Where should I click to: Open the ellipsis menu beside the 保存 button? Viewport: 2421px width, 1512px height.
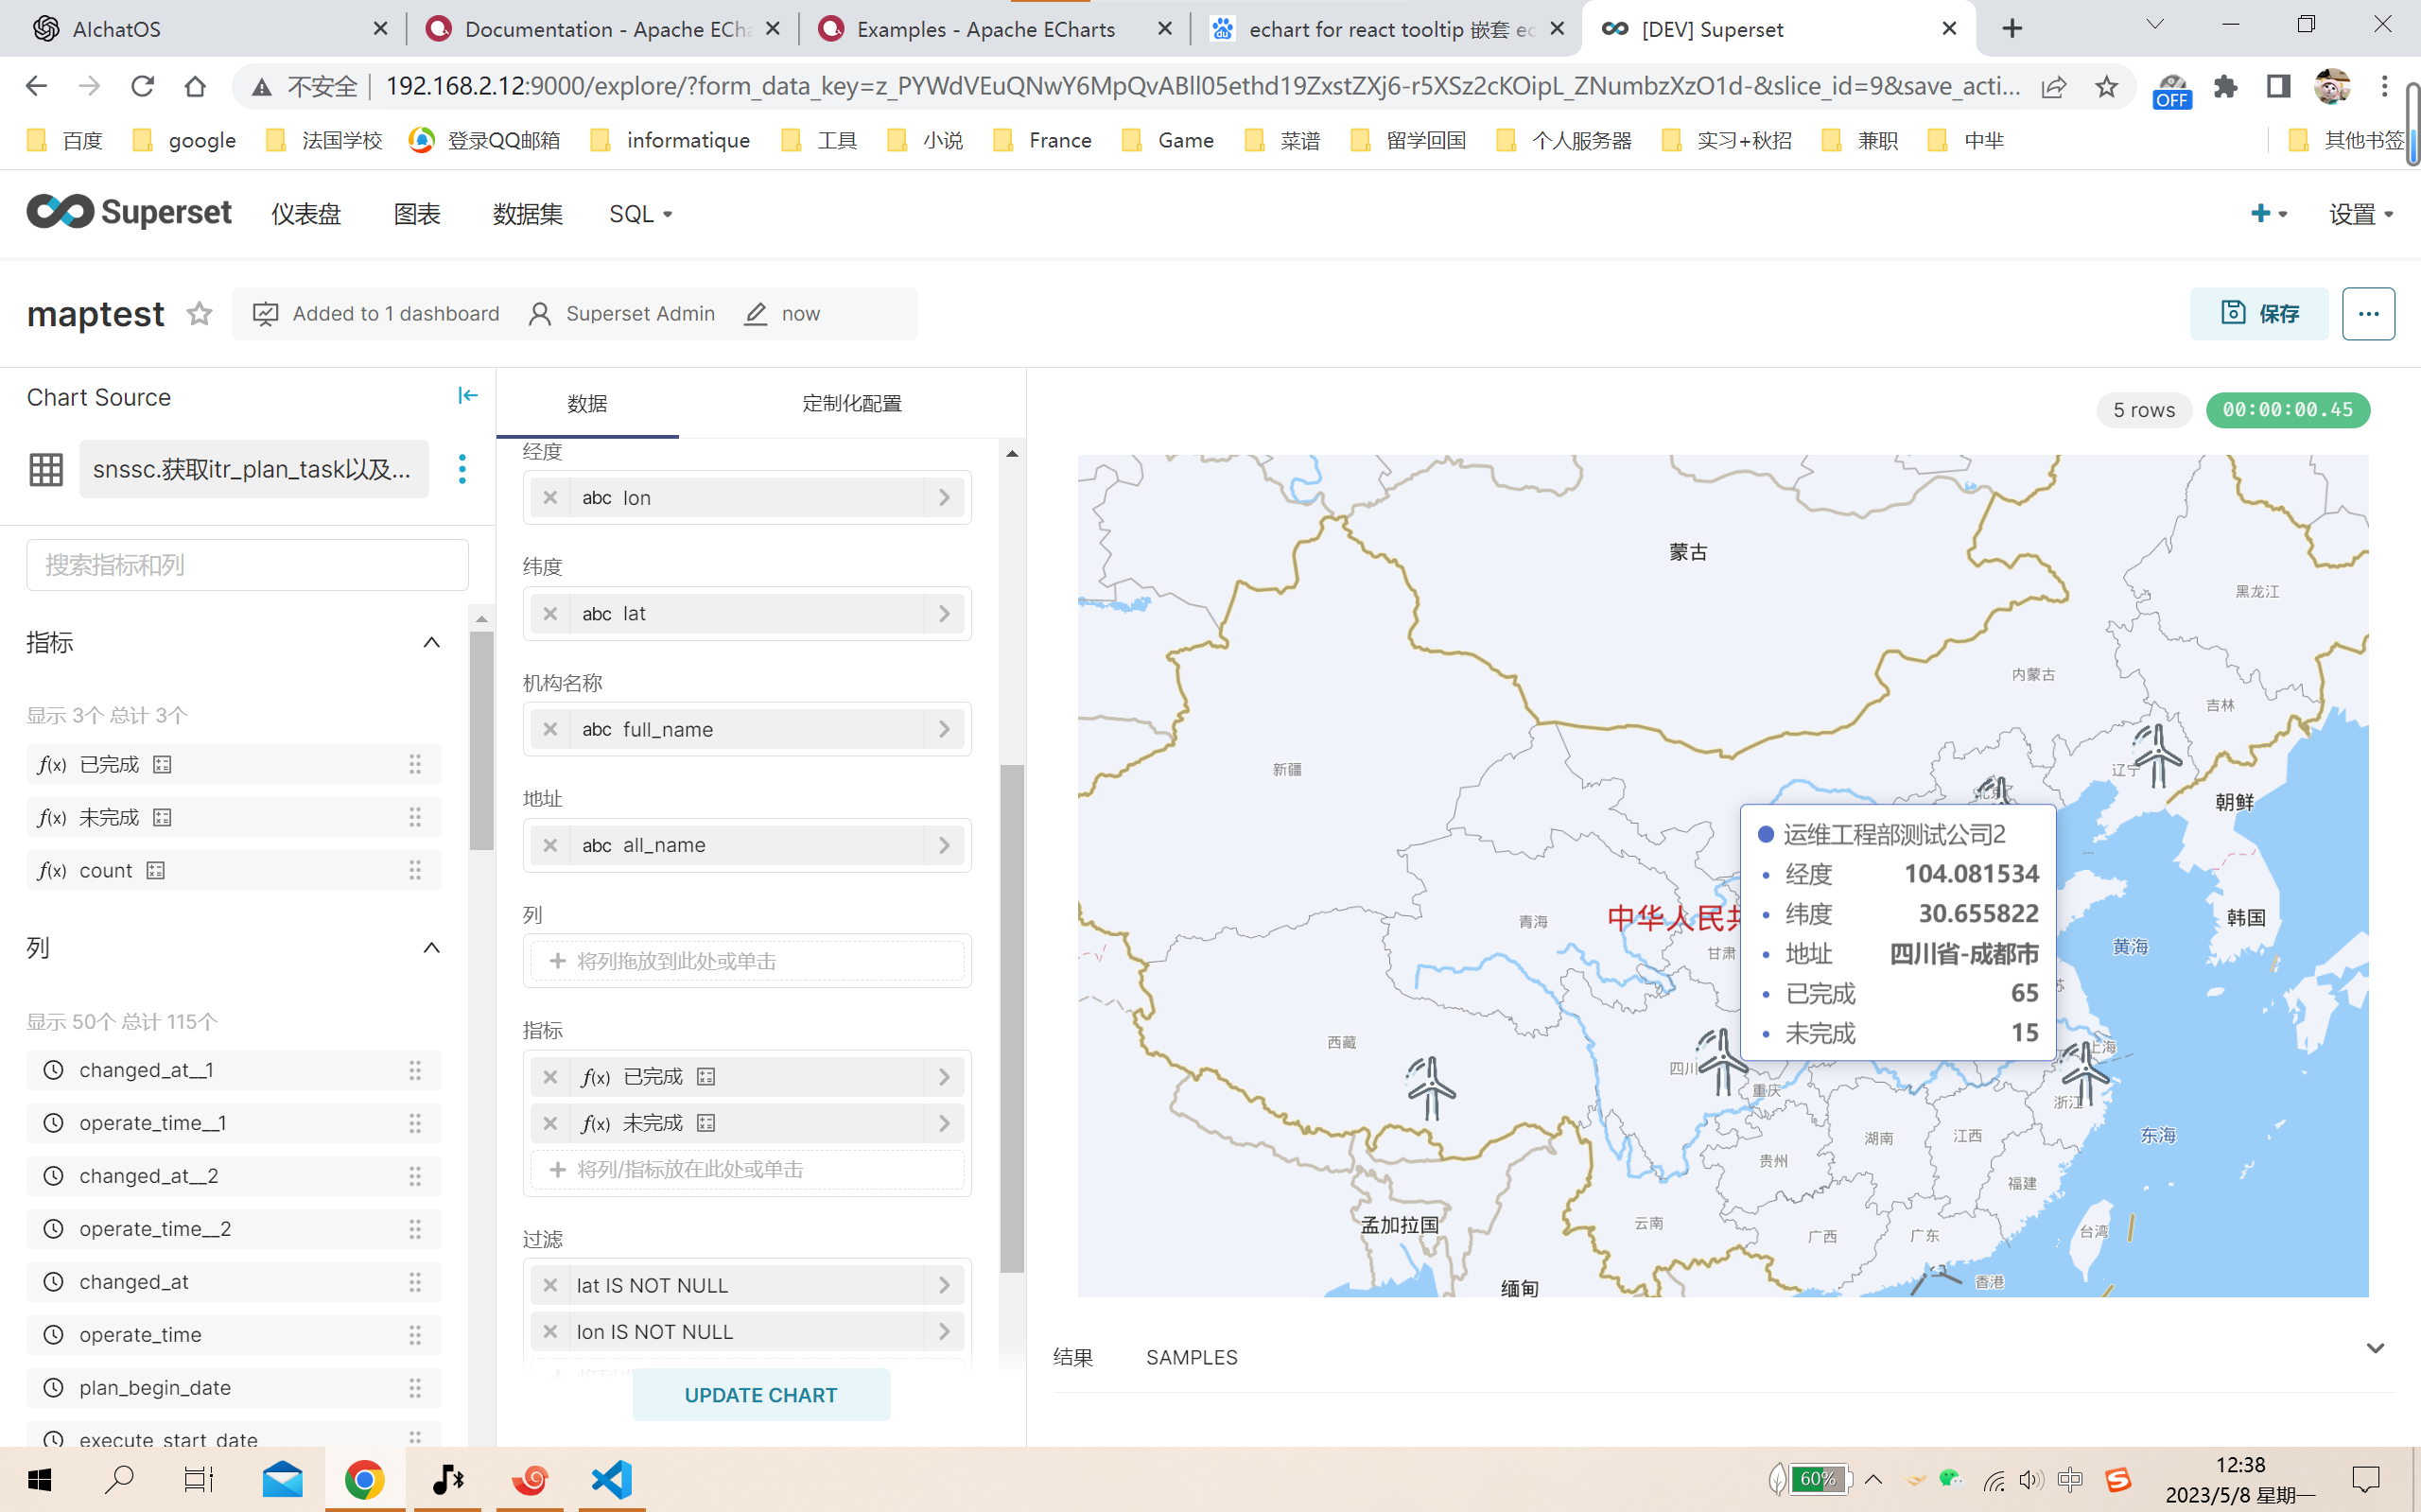(2367, 314)
